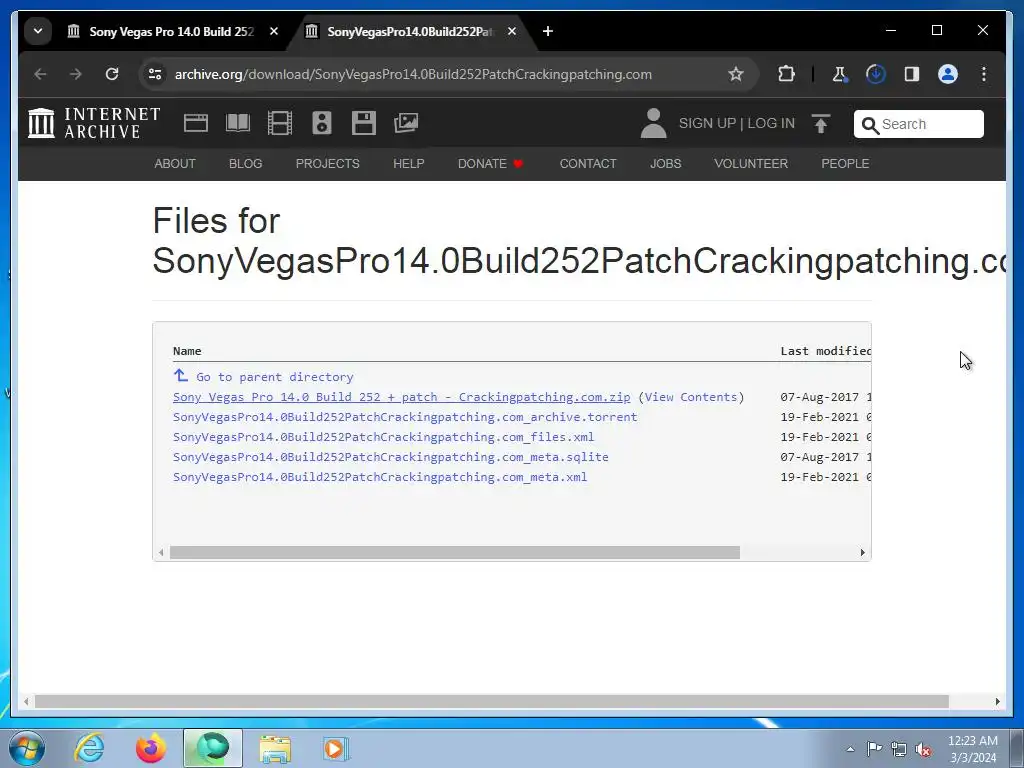Open a new browser tab

tap(548, 31)
